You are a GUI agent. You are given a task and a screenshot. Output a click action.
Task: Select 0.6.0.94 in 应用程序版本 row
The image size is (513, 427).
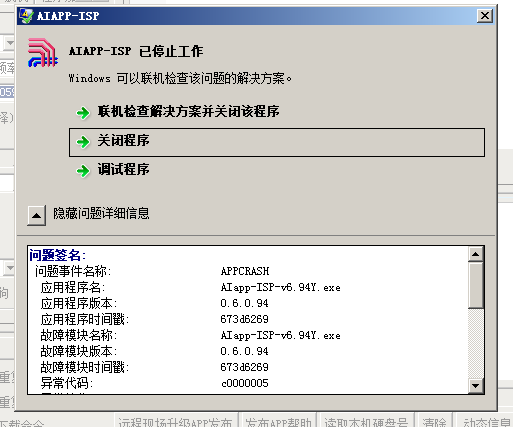[x=244, y=303]
